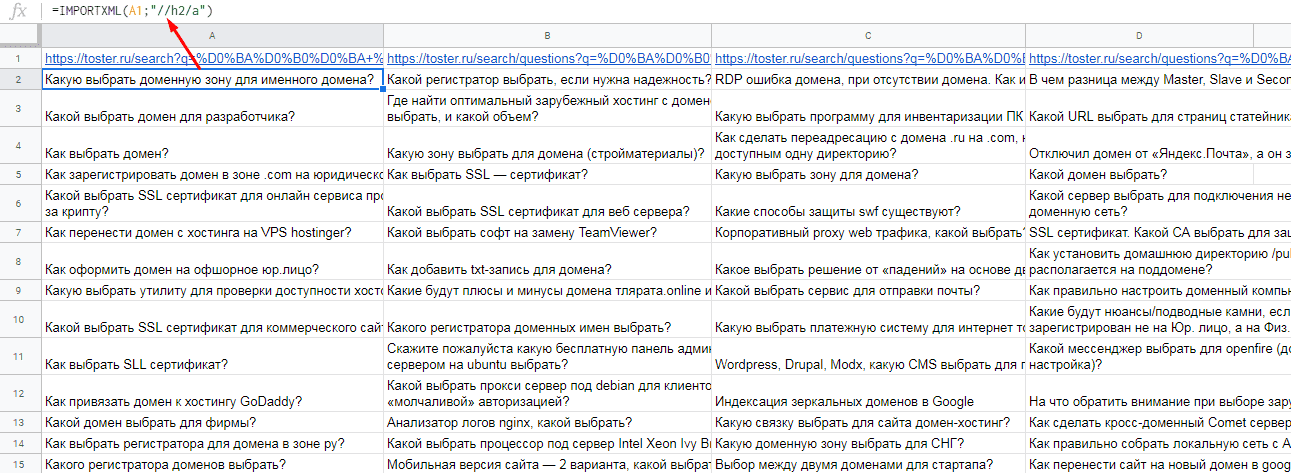The width and height of the screenshot is (1291, 473).
Task: Select cell starting 'Как зарегистрировать домен в зоне .com'
Action: 213,175
